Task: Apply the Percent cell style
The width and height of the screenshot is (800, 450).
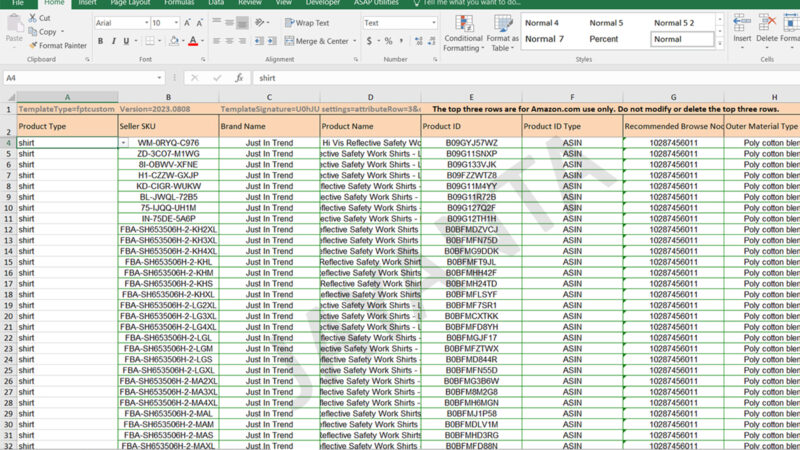Action: point(603,39)
